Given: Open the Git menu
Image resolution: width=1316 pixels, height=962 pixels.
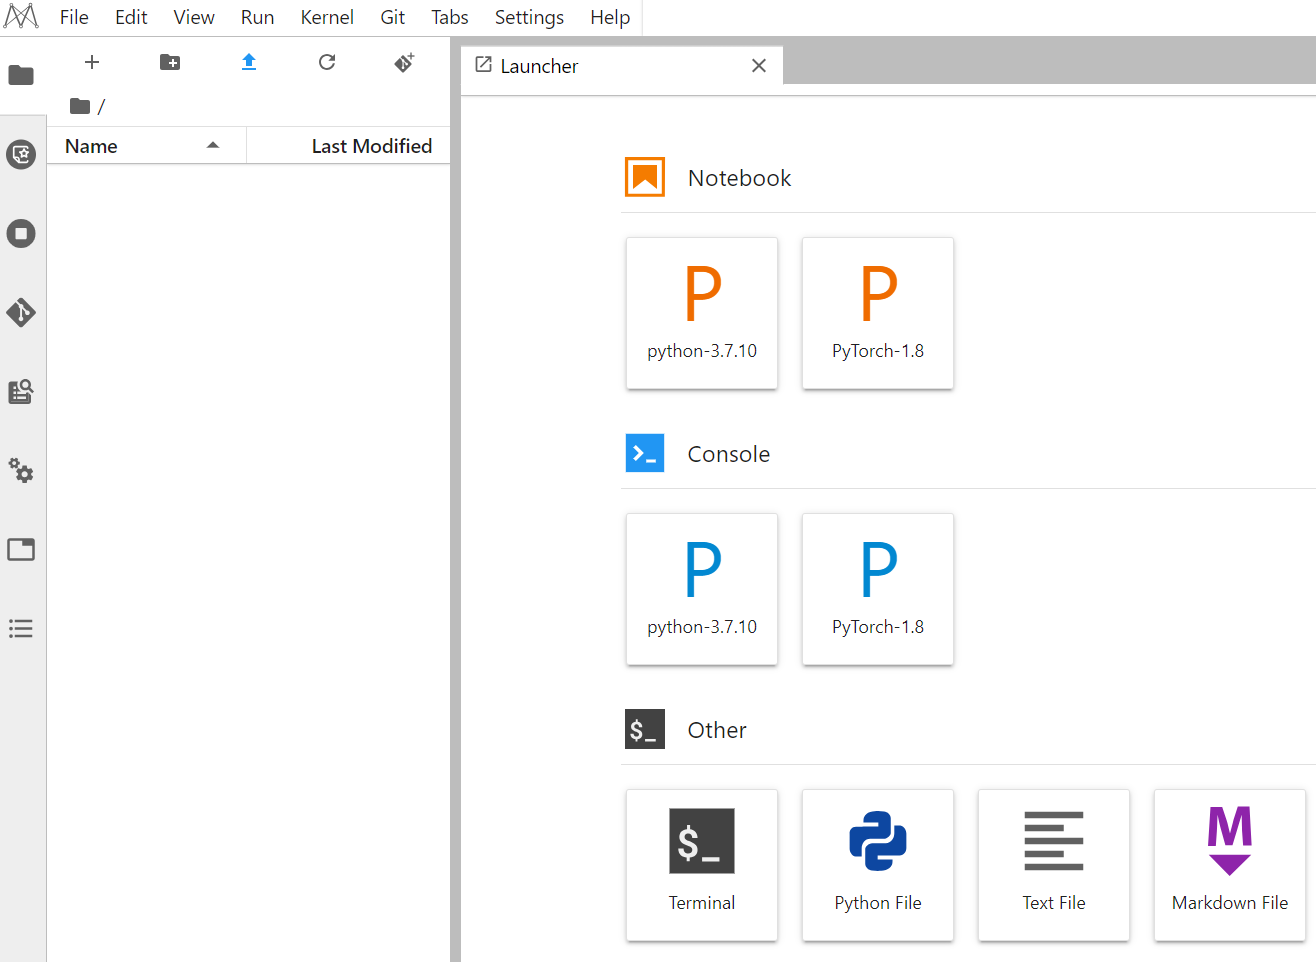Looking at the screenshot, I should click(x=393, y=17).
